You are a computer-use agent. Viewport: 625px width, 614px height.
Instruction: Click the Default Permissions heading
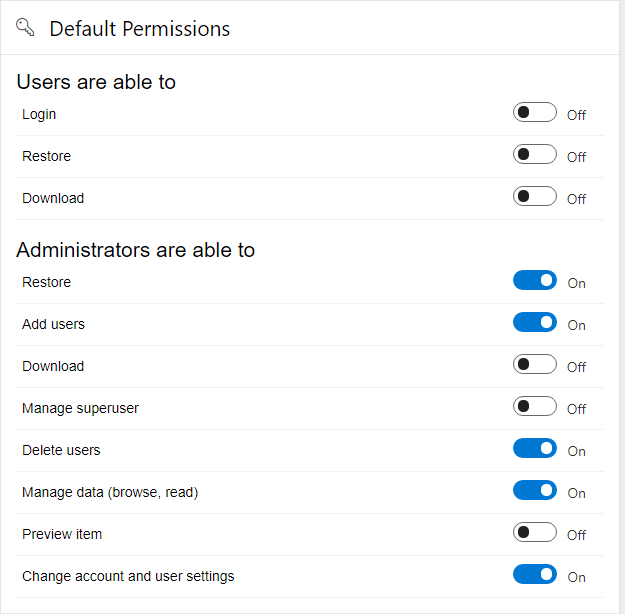pos(139,29)
